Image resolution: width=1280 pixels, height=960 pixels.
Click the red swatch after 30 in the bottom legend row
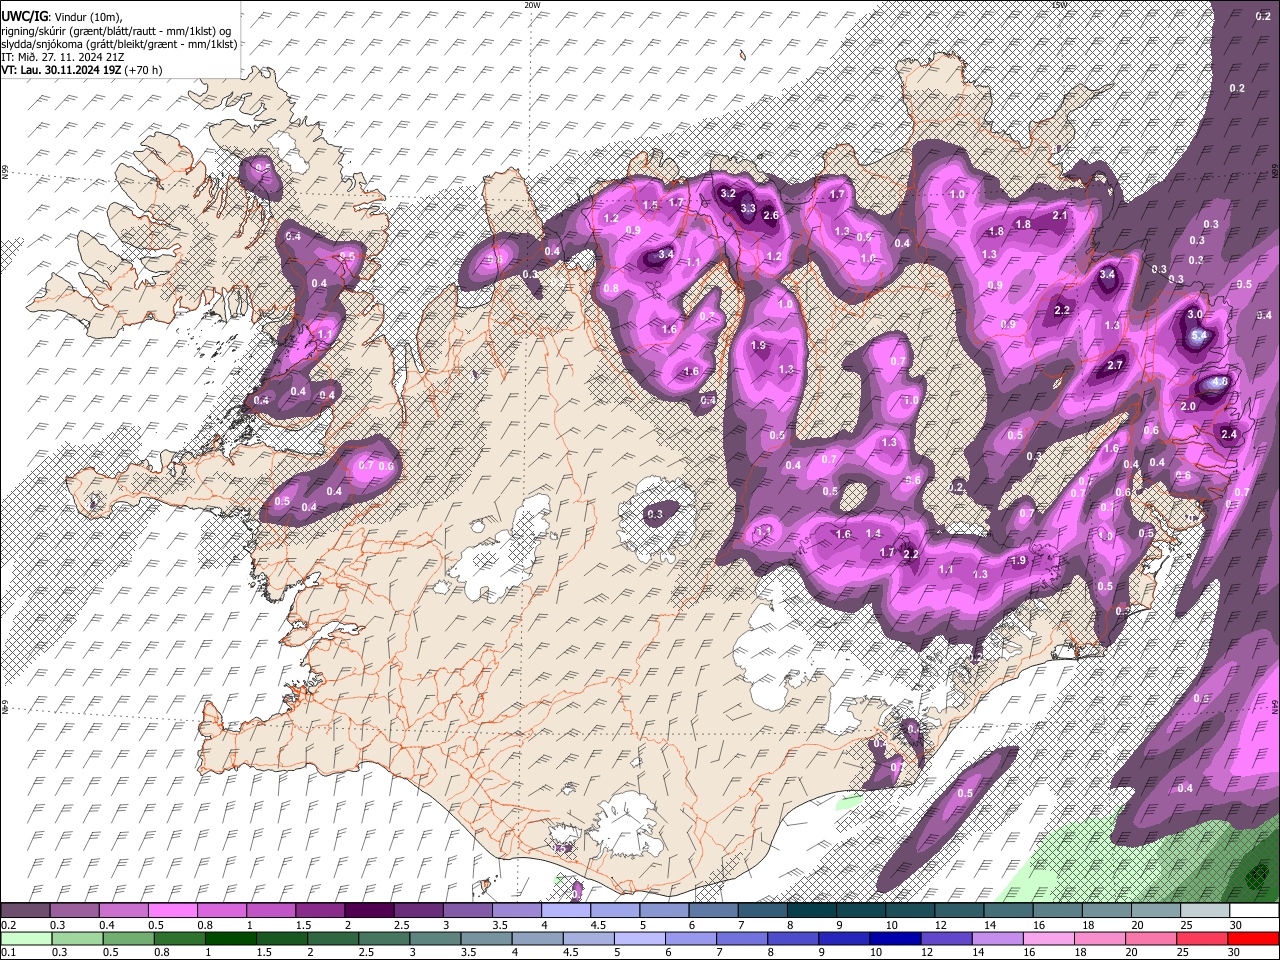tap(1254, 939)
